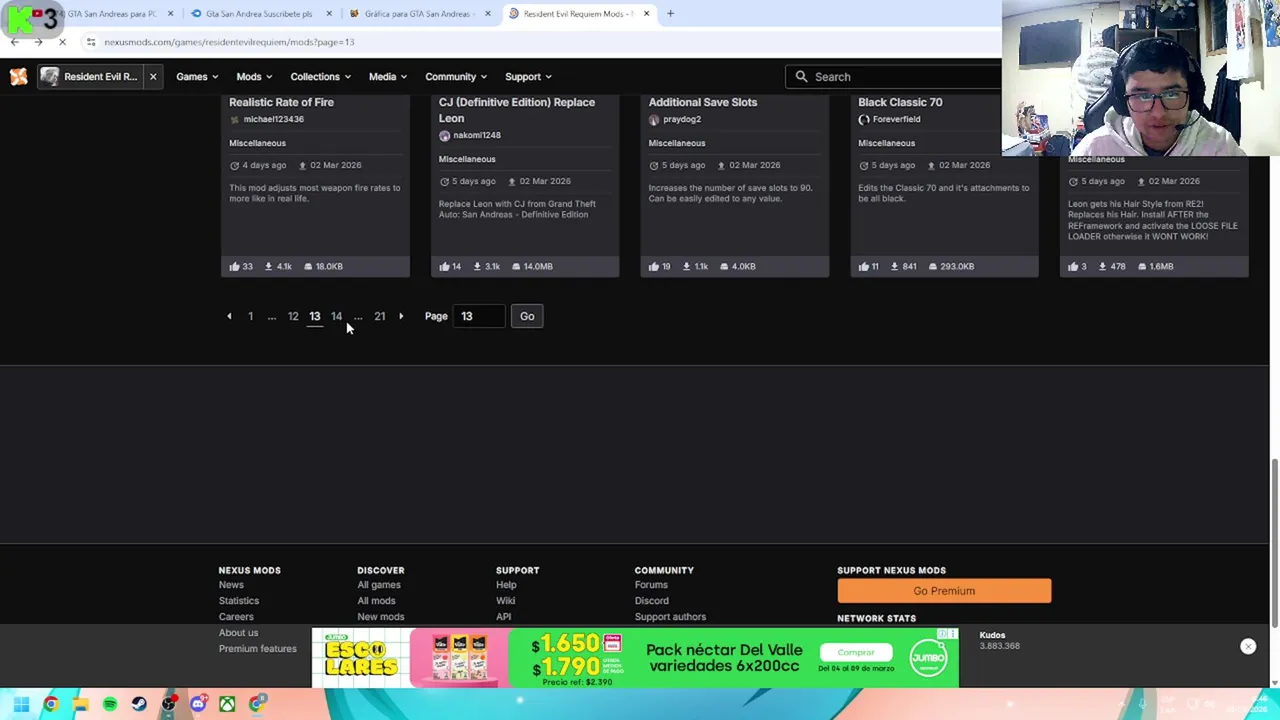Expand the Community dropdown menu
Viewport: 1280px width, 720px height.
457,77
